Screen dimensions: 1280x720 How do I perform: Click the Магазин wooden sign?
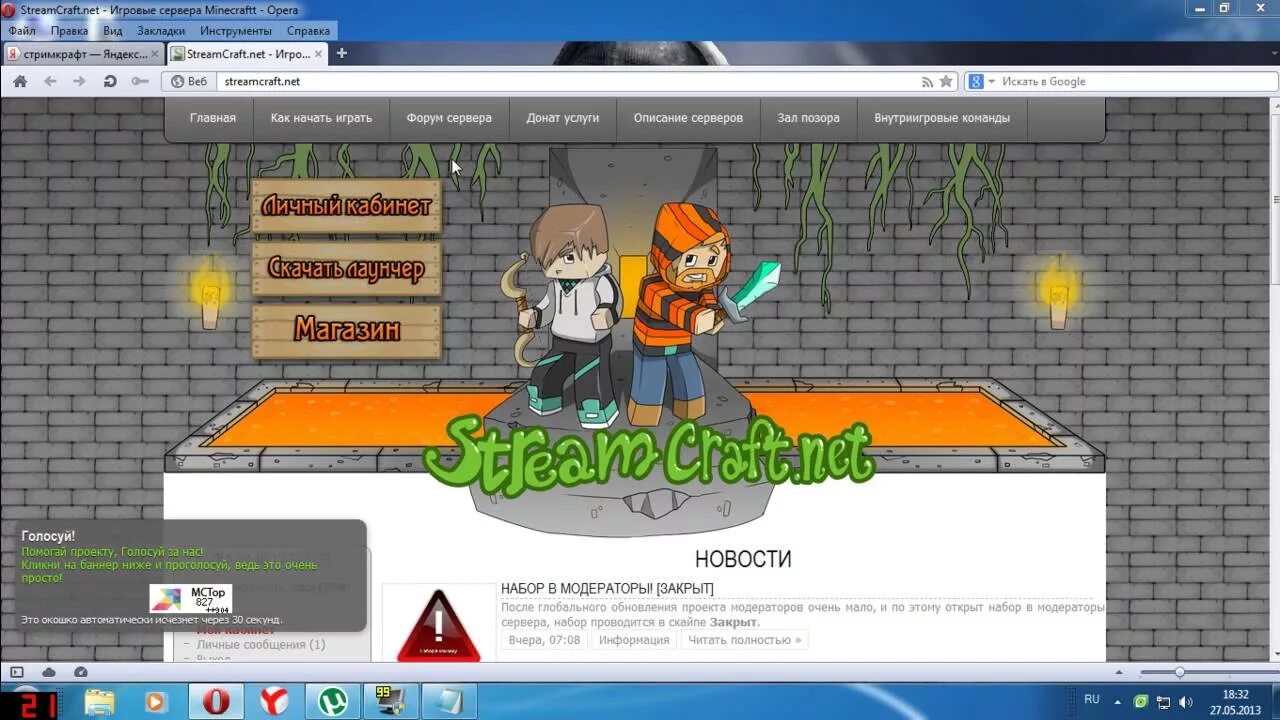point(346,330)
